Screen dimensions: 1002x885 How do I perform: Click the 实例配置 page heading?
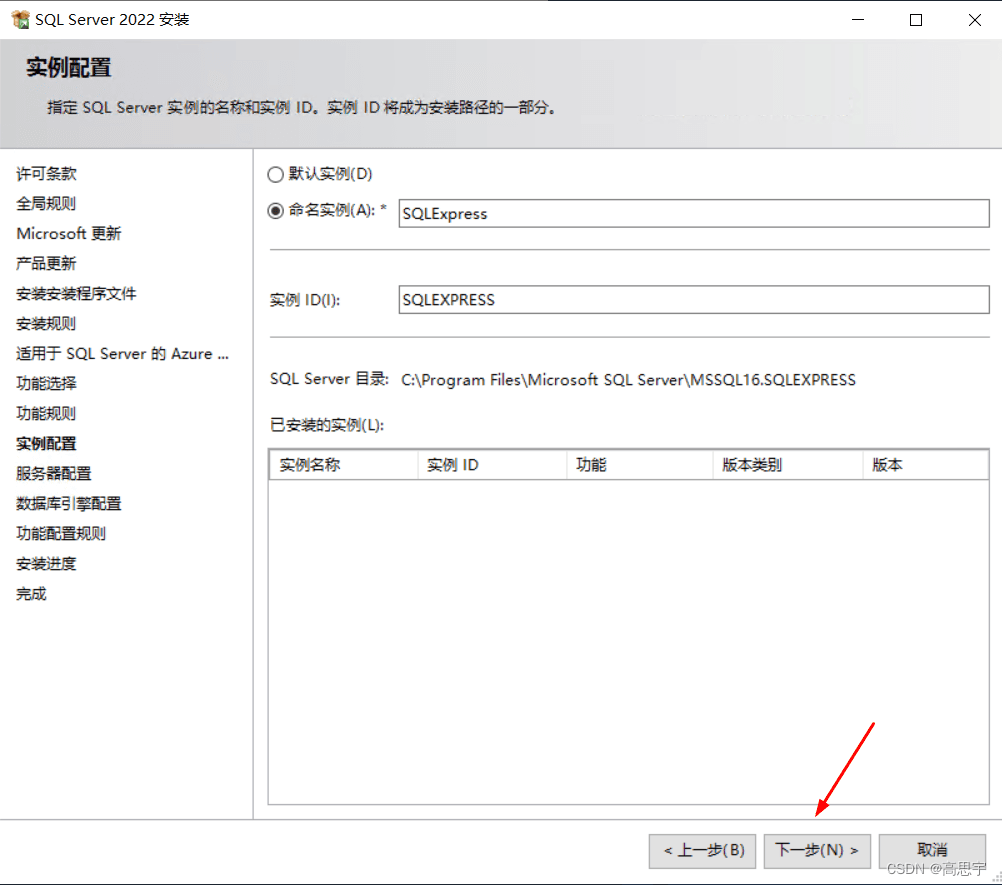click(x=68, y=68)
